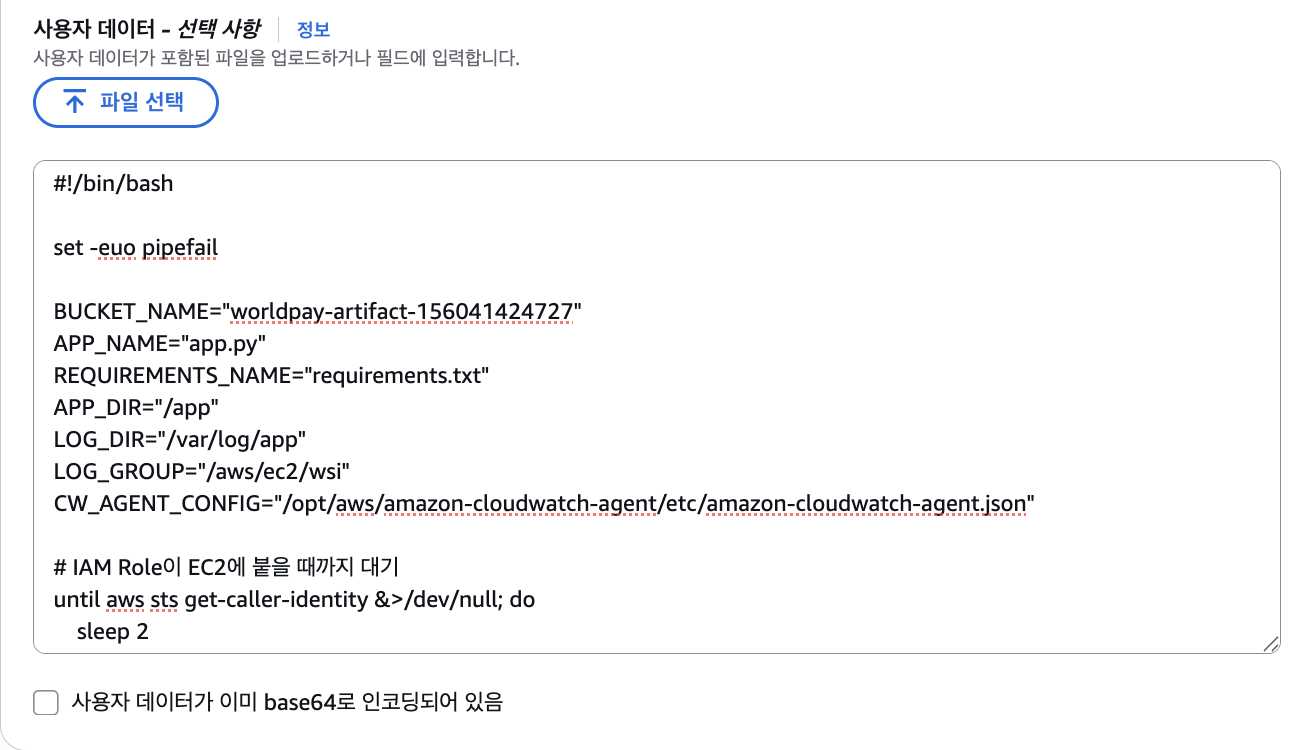Click the 파일 선택 button label

142,102
